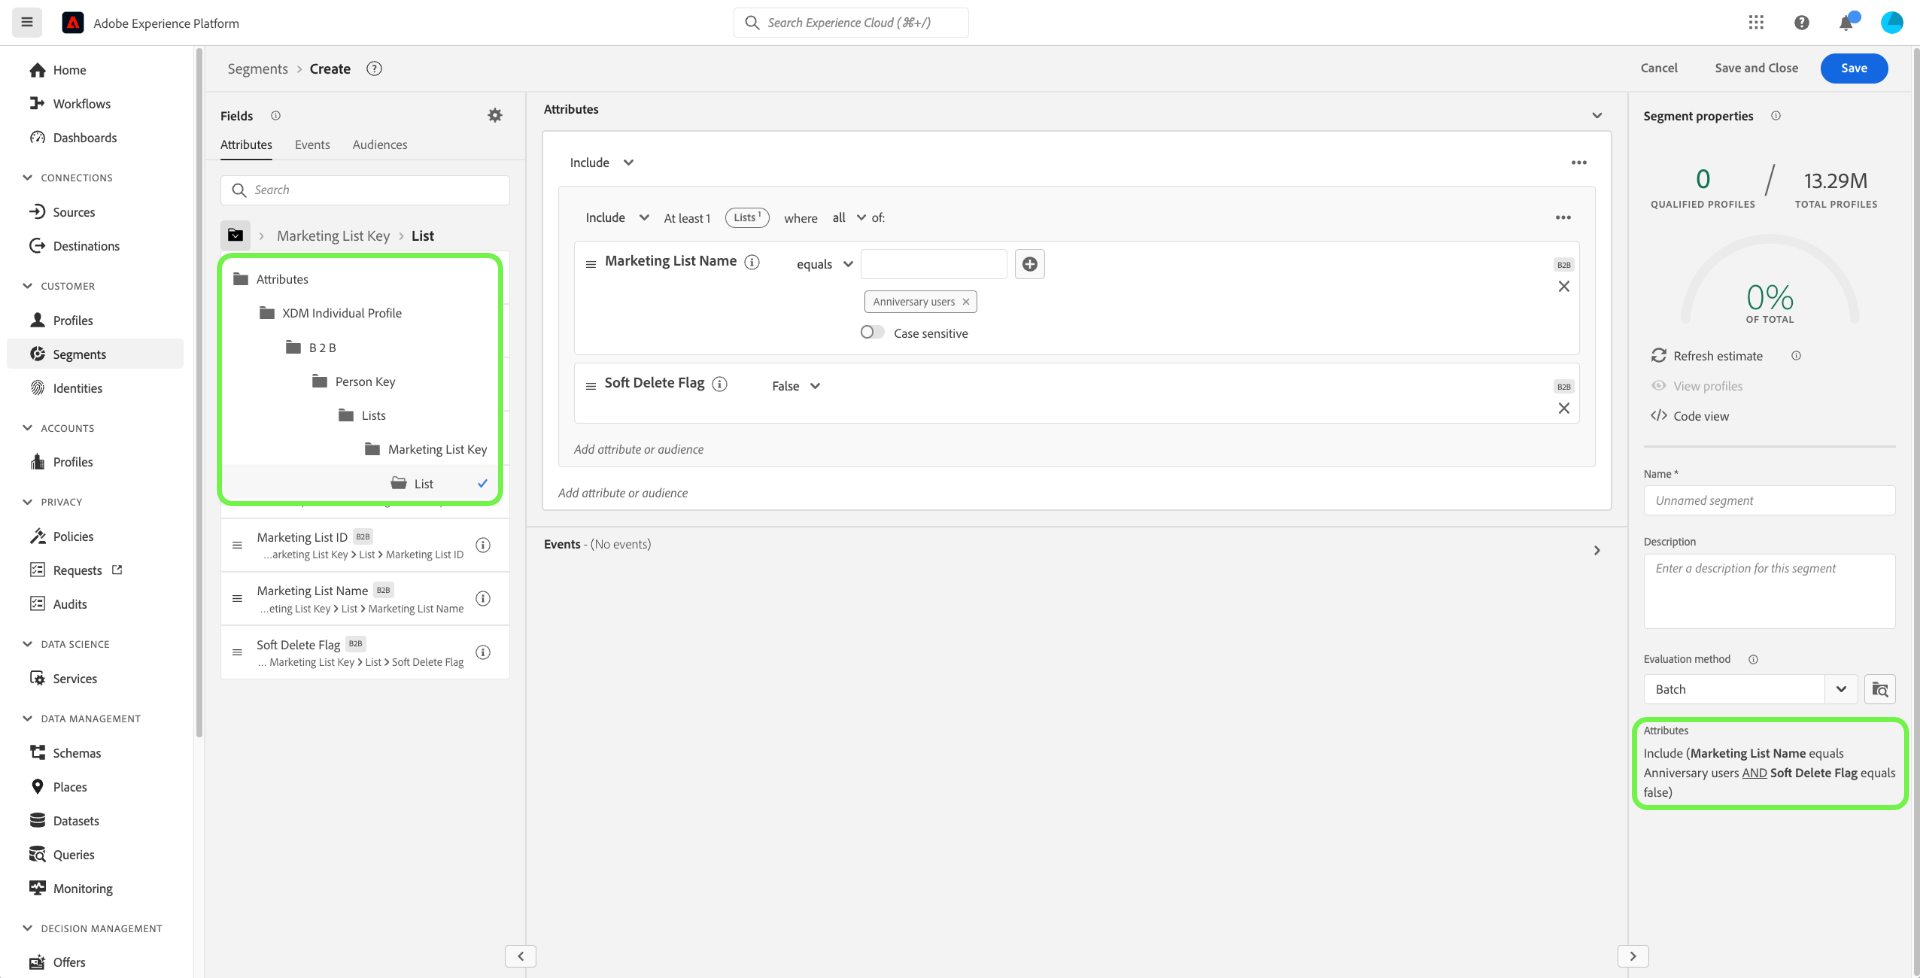The width and height of the screenshot is (1920, 978).
Task: Click the segment Description box
Action: click(x=1769, y=591)
